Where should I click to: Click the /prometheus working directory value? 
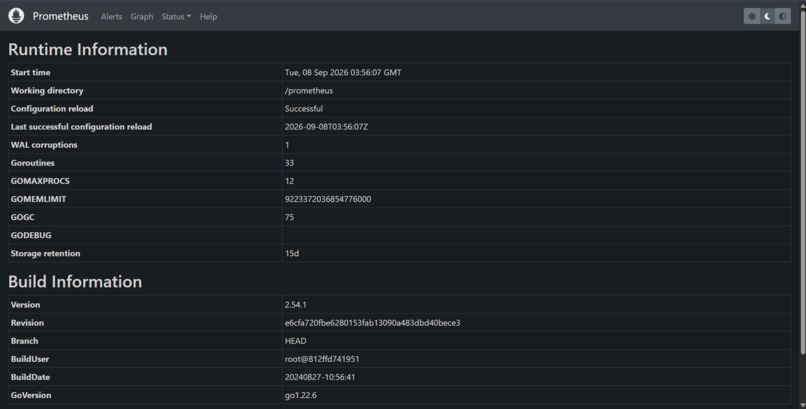309,90
